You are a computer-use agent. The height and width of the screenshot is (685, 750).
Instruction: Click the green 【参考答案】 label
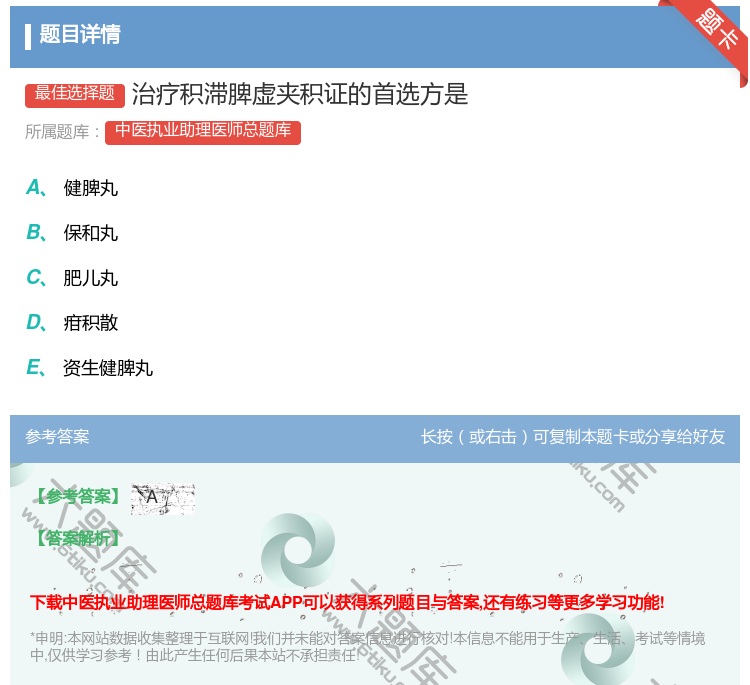[79, 497]
